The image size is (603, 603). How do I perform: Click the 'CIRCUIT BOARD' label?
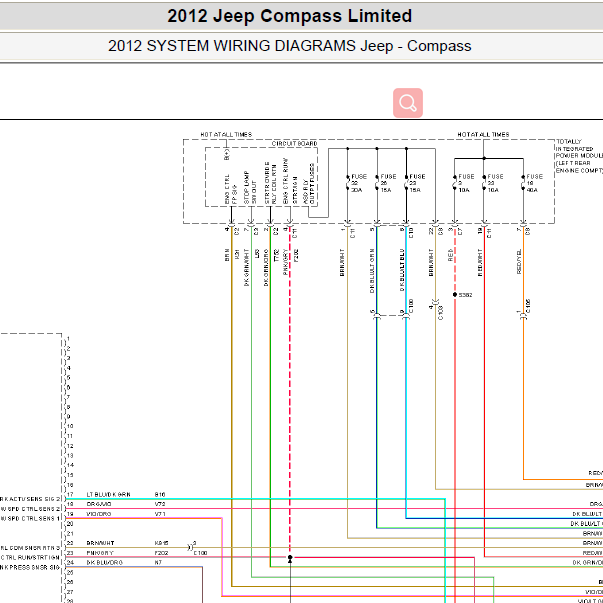(x=295, y=143)
